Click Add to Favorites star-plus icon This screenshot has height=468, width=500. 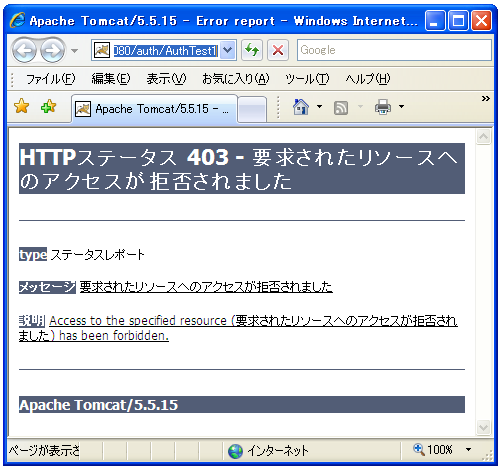(49, 106)
